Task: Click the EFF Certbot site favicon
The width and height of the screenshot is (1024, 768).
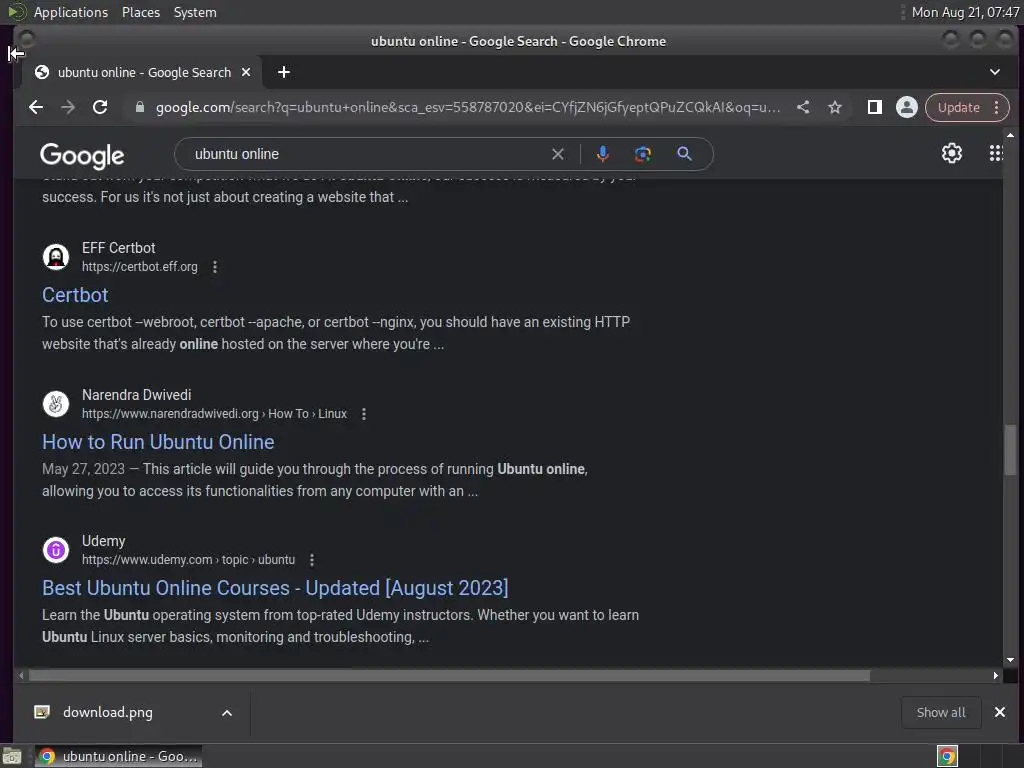Action: (56, 257)
